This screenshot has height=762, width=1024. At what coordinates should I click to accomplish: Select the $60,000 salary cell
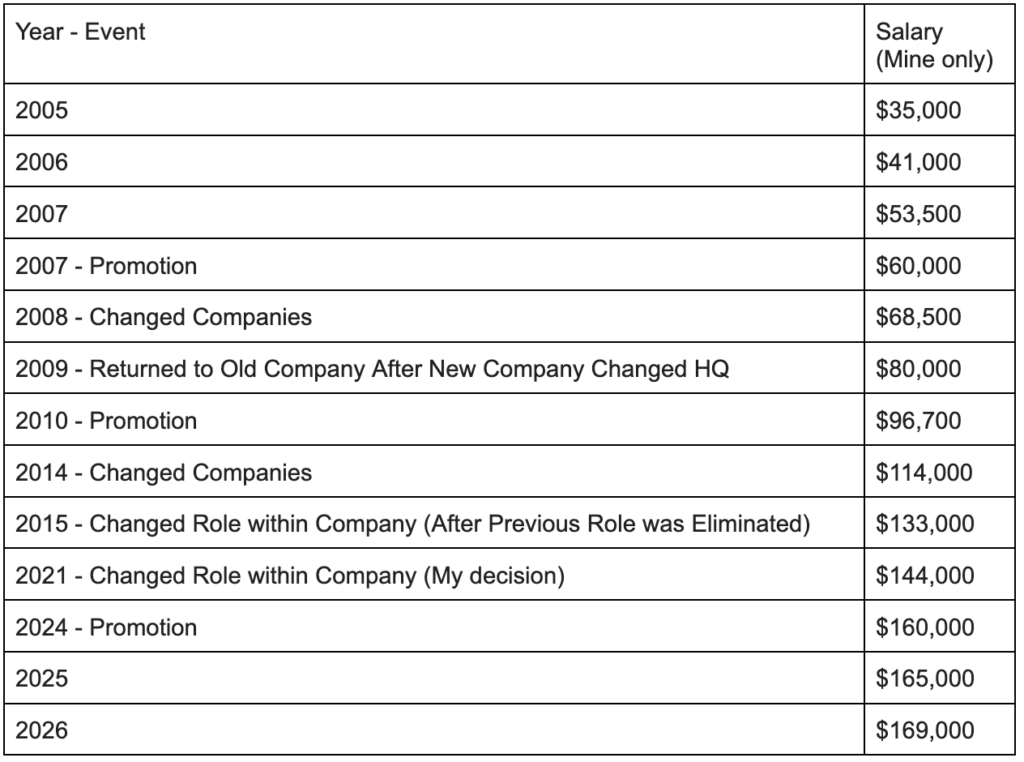pyautogui.click(x=940, y=264)
